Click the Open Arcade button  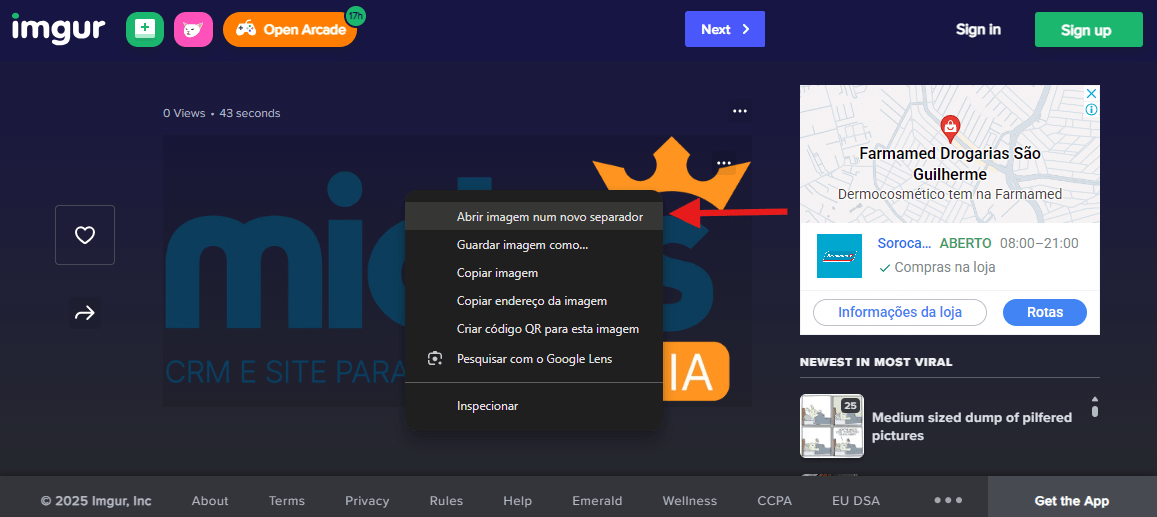click(x=290, y=30)
